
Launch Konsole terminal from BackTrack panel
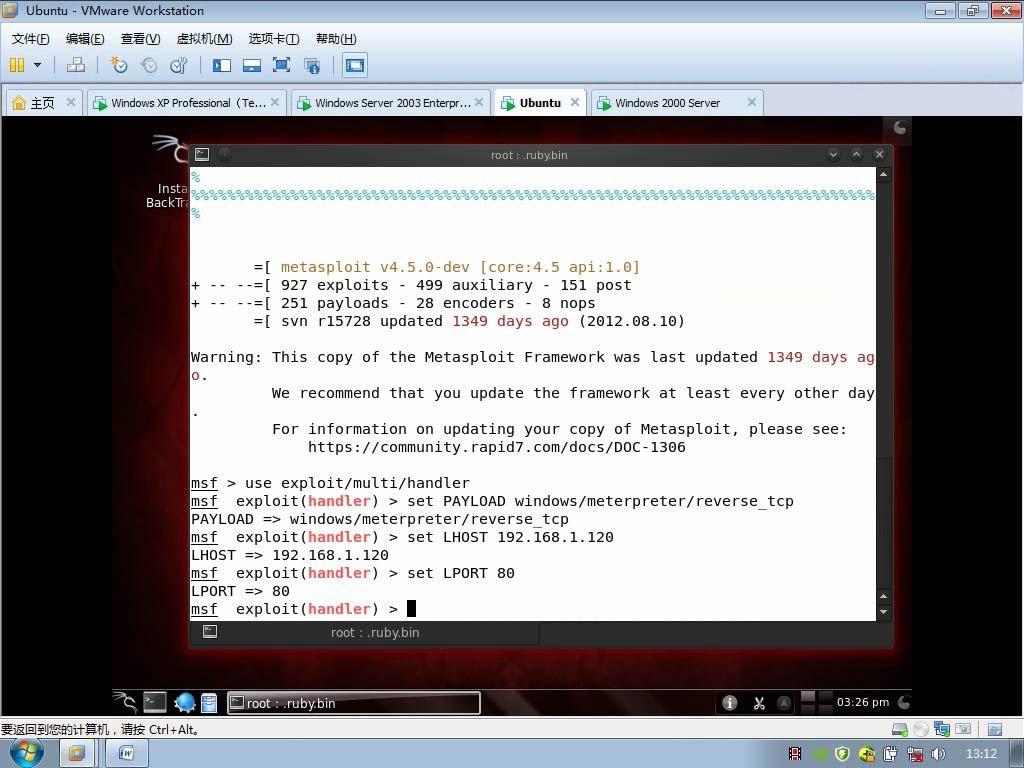(x=155, y=703)
